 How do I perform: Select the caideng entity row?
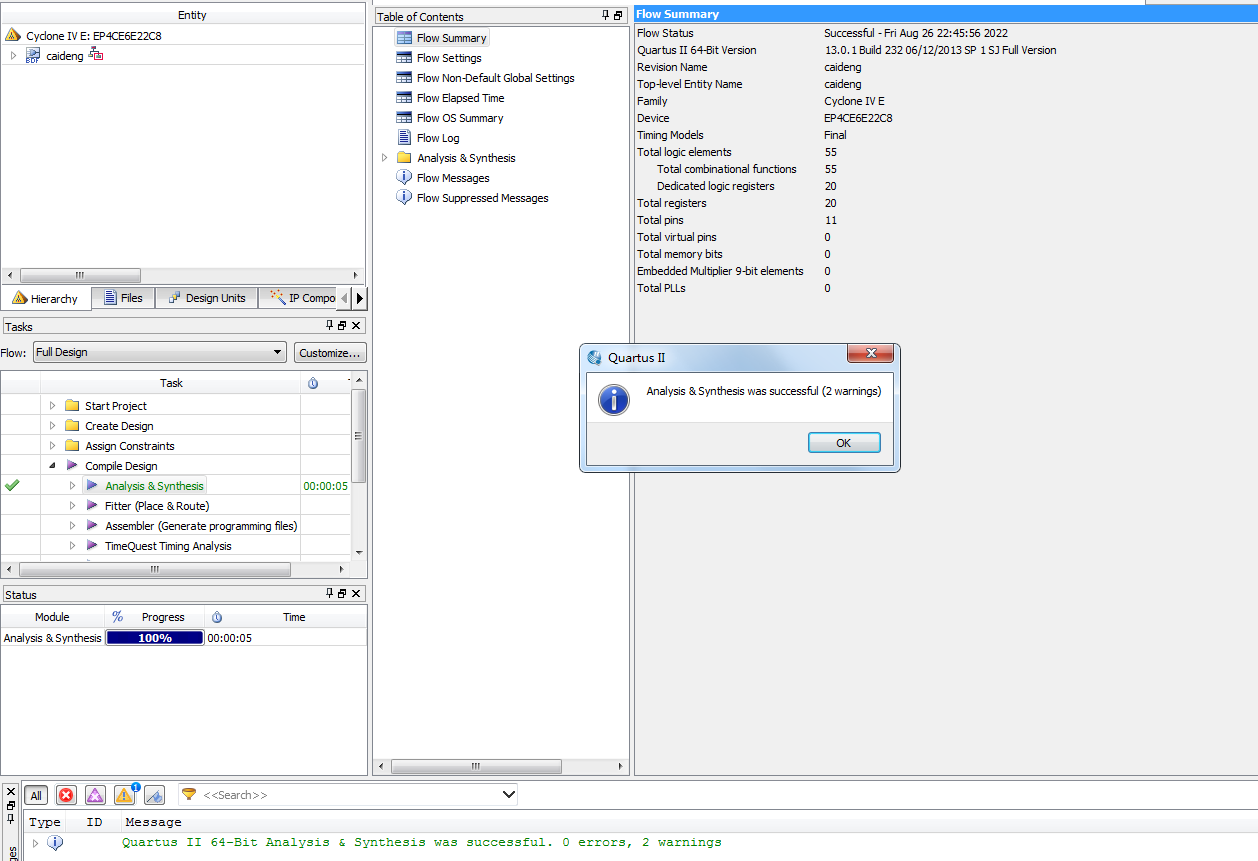[182, 56]
